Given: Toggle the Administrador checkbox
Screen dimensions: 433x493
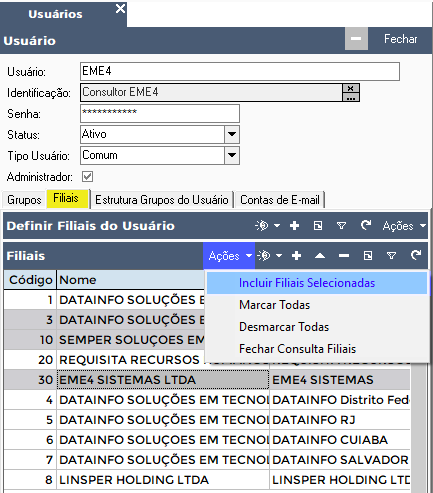Looking at the screenshot, I should pyautogui.click(x=88, y=177).
